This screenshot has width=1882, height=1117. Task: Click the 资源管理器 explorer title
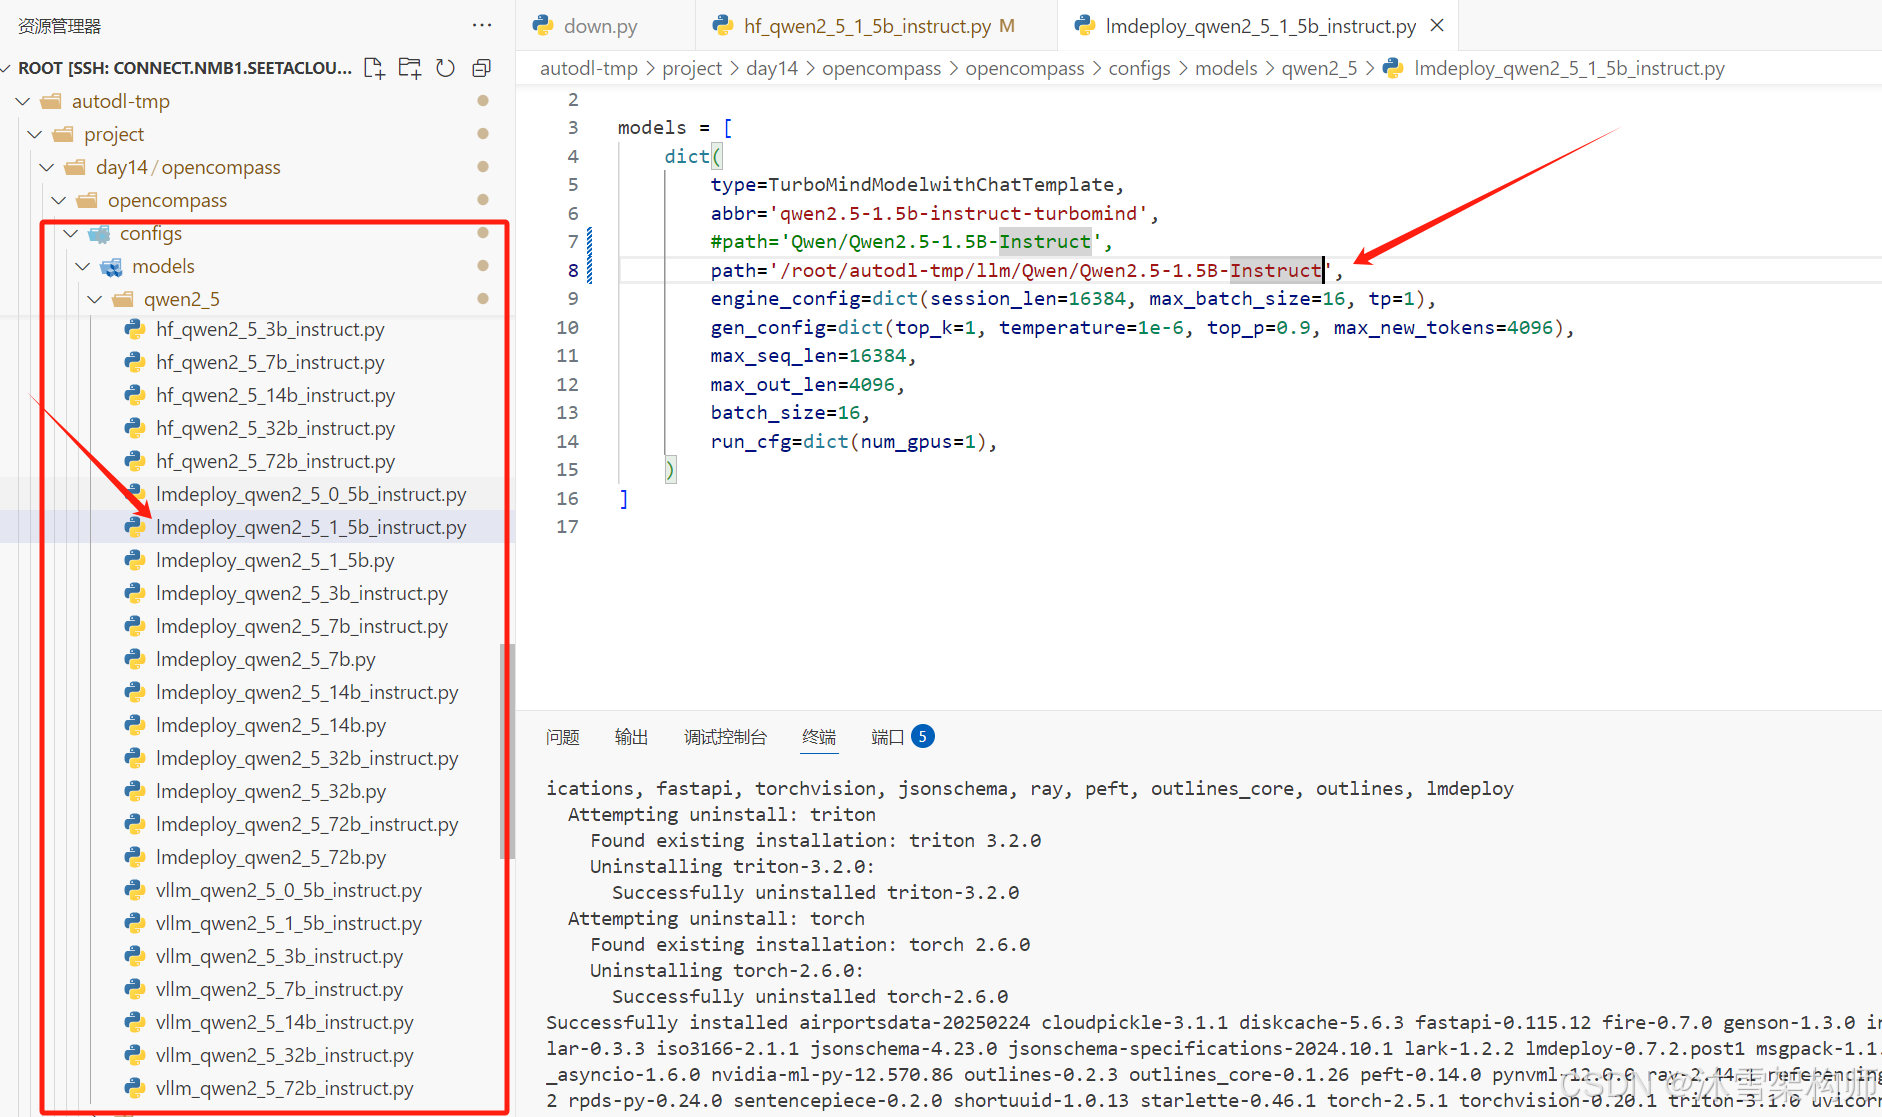60,26
